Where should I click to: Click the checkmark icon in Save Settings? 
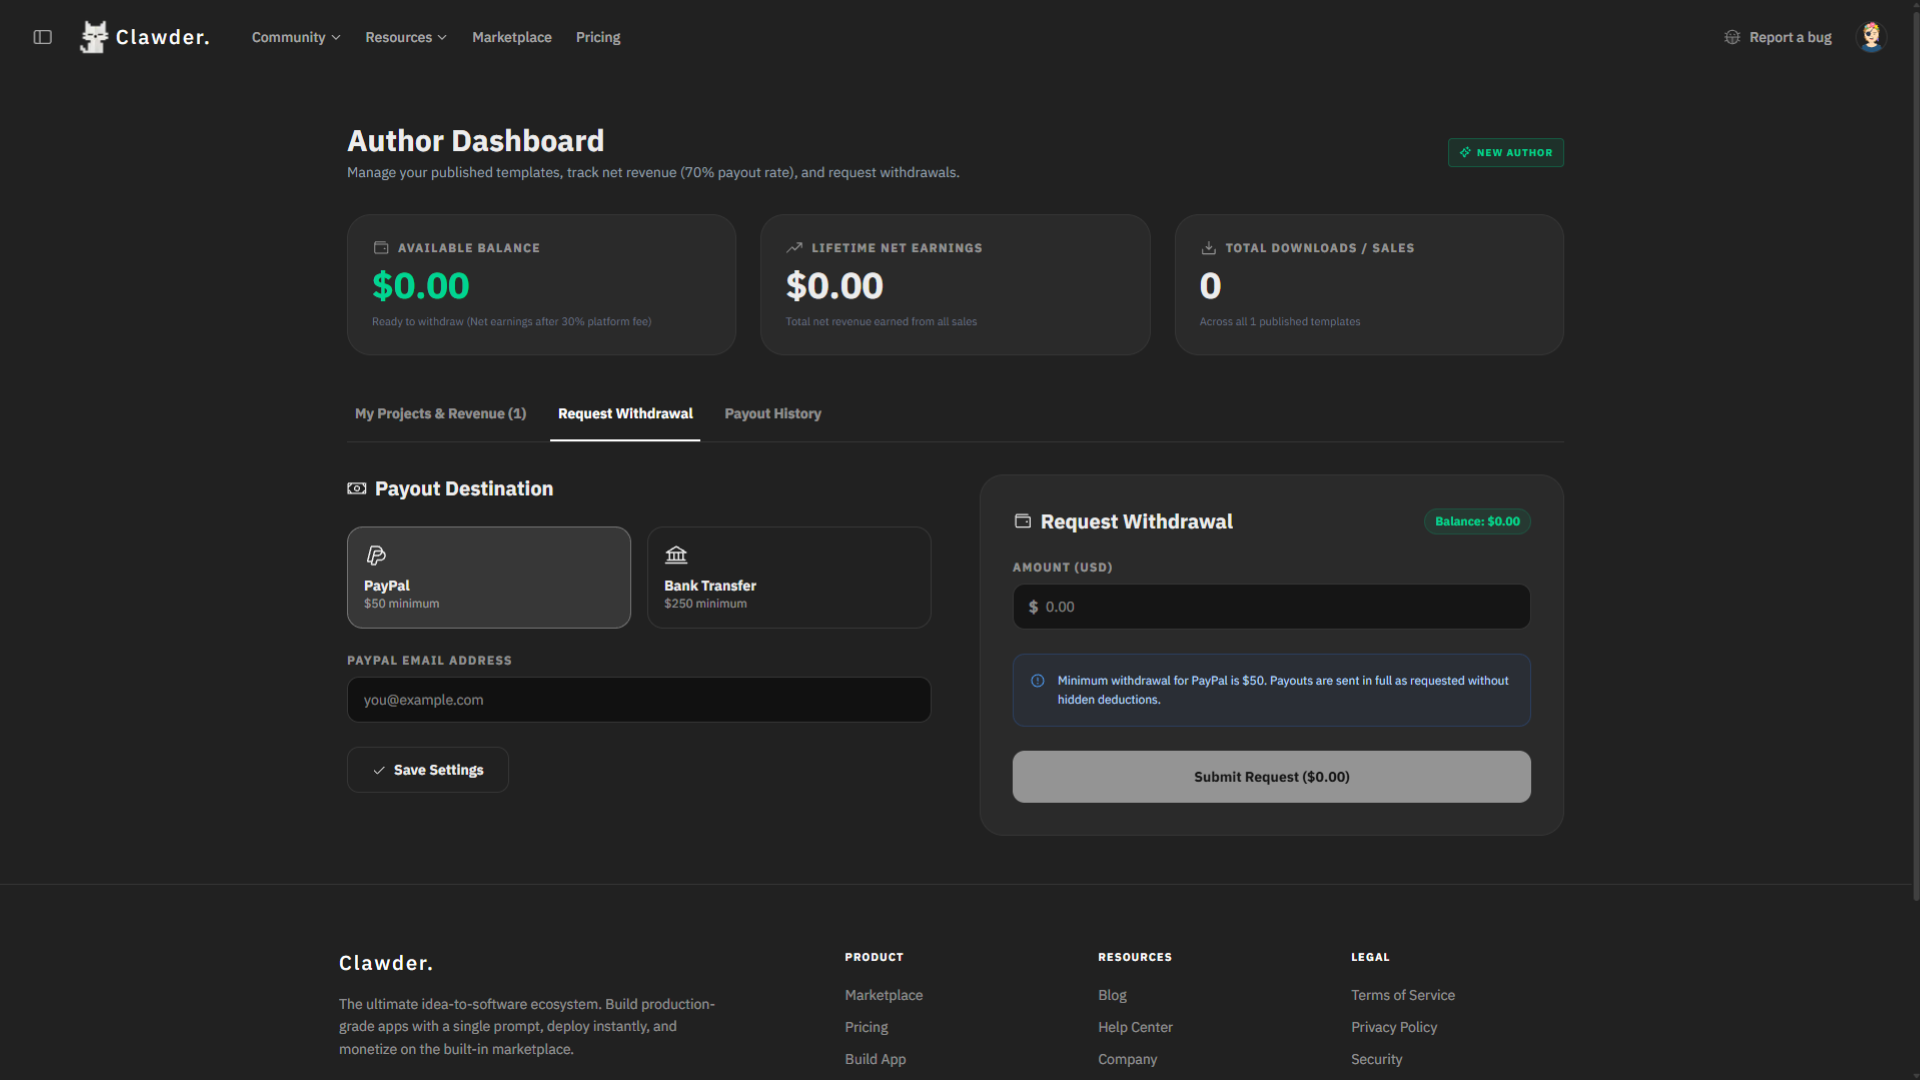pyautogui.click(x=379, y=770)
